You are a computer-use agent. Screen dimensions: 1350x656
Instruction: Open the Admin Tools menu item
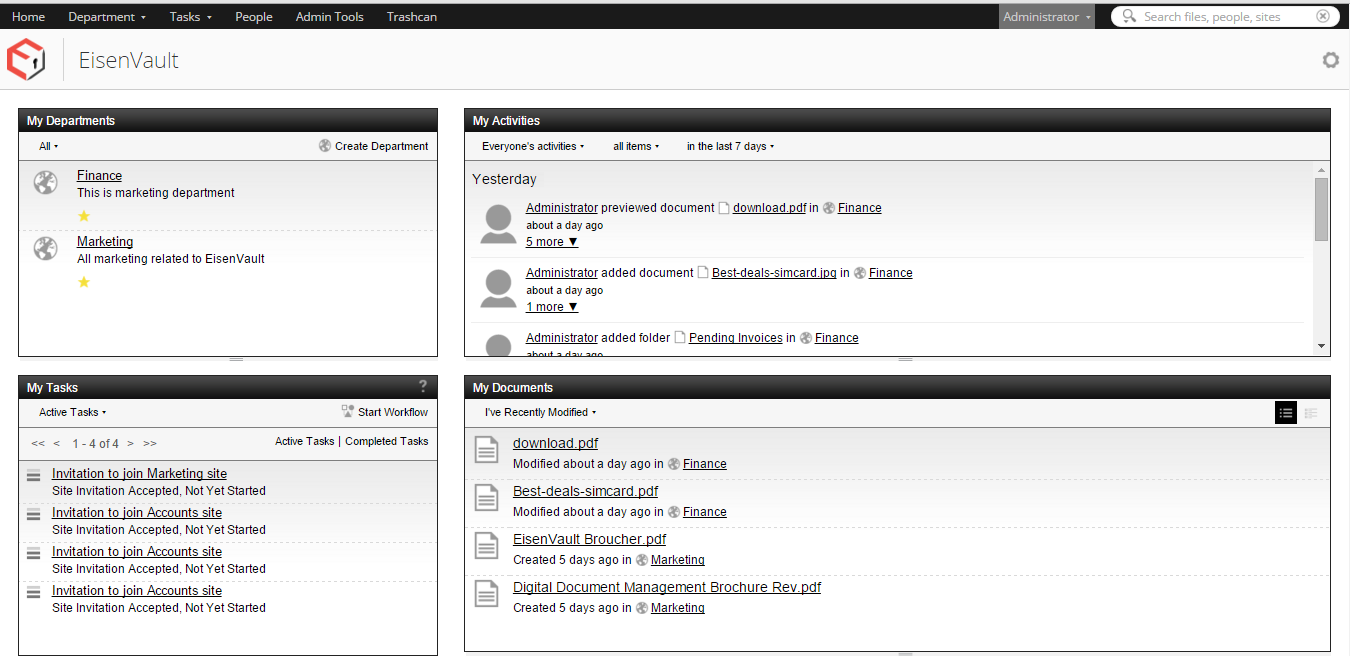(x=329, y=17)
